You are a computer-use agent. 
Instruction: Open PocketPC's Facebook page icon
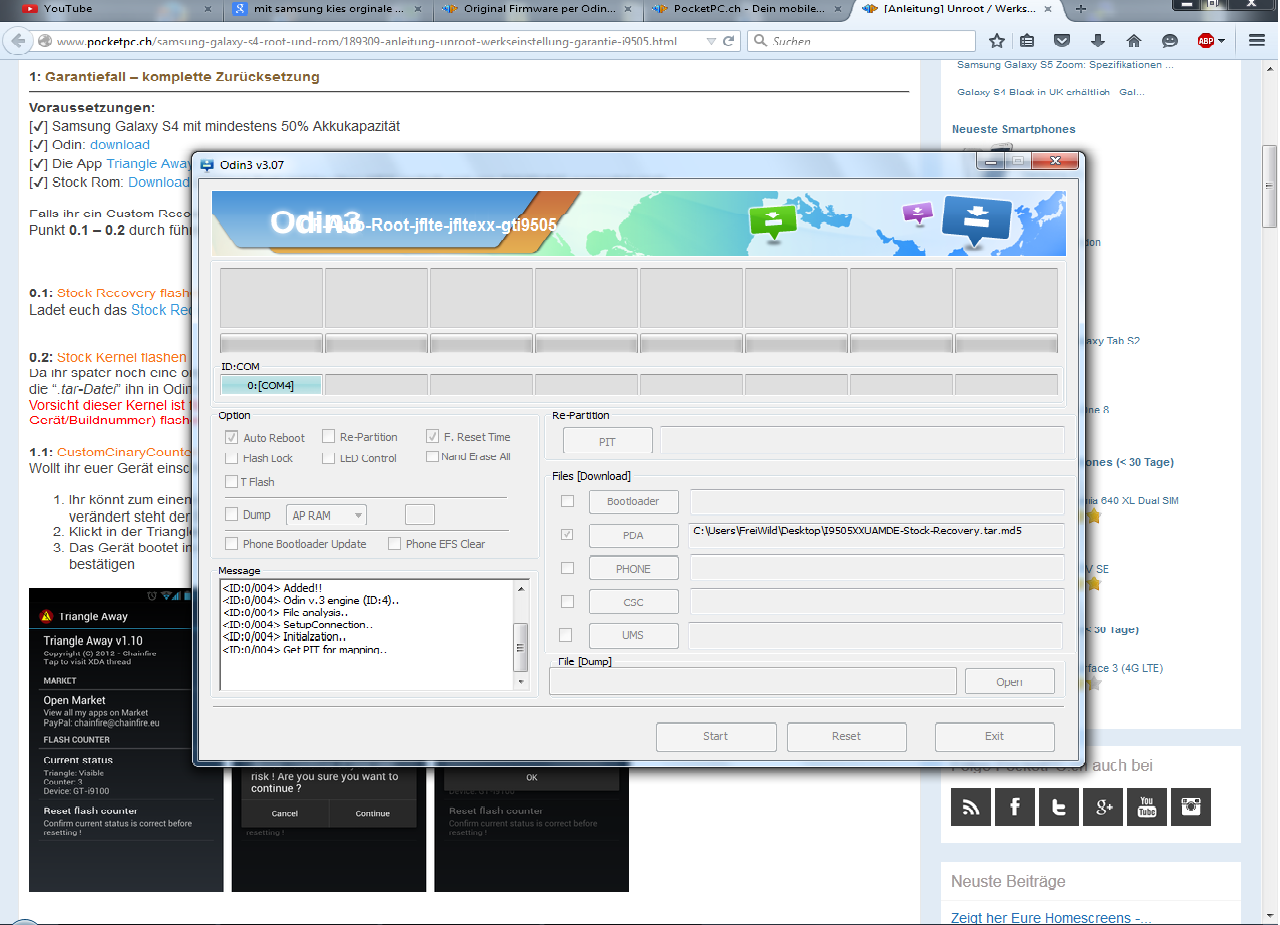(1014, 806)
